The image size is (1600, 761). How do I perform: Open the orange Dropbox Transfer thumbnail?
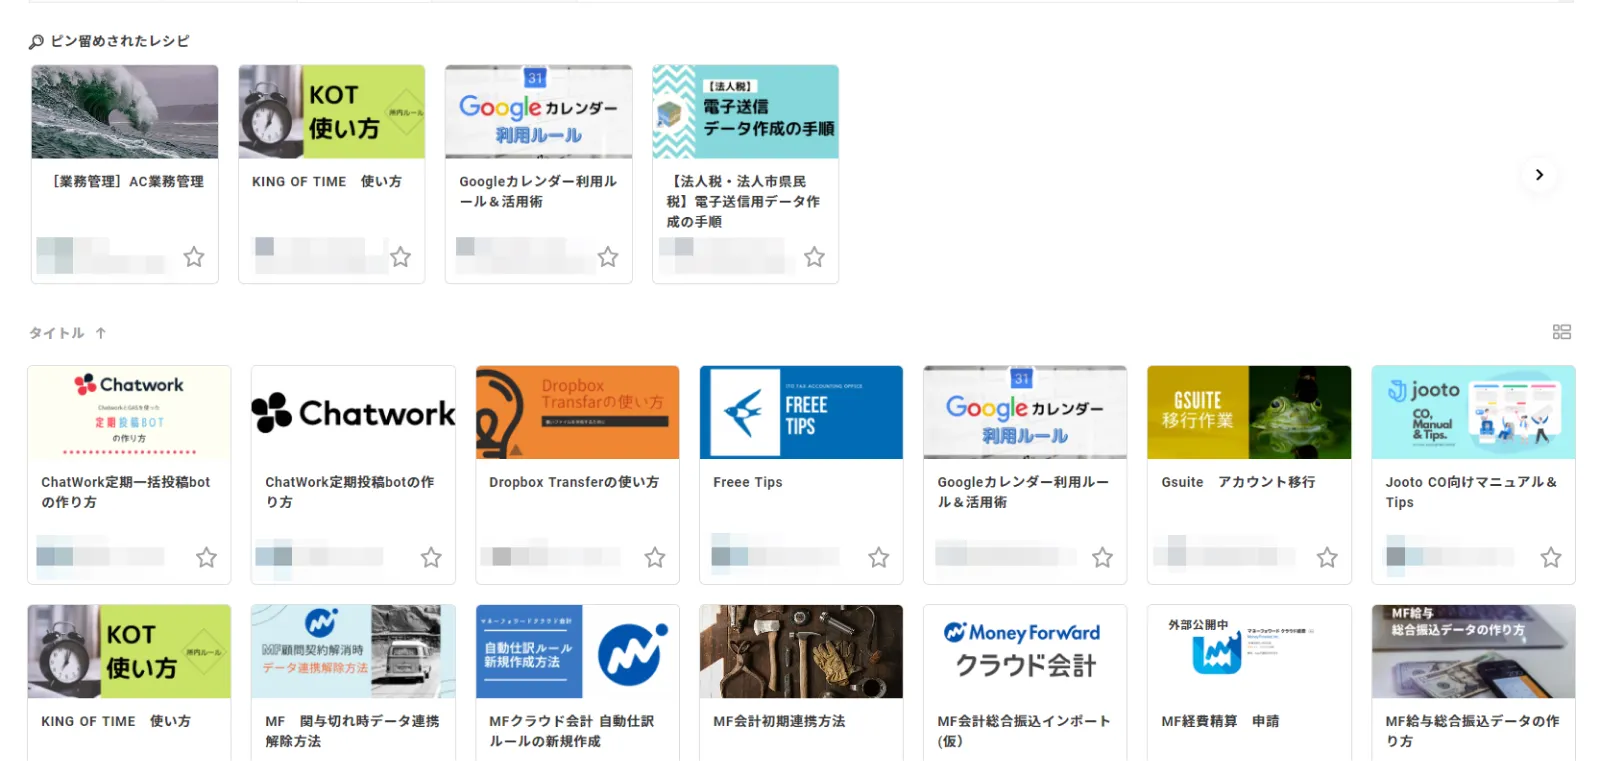[578, 412]
